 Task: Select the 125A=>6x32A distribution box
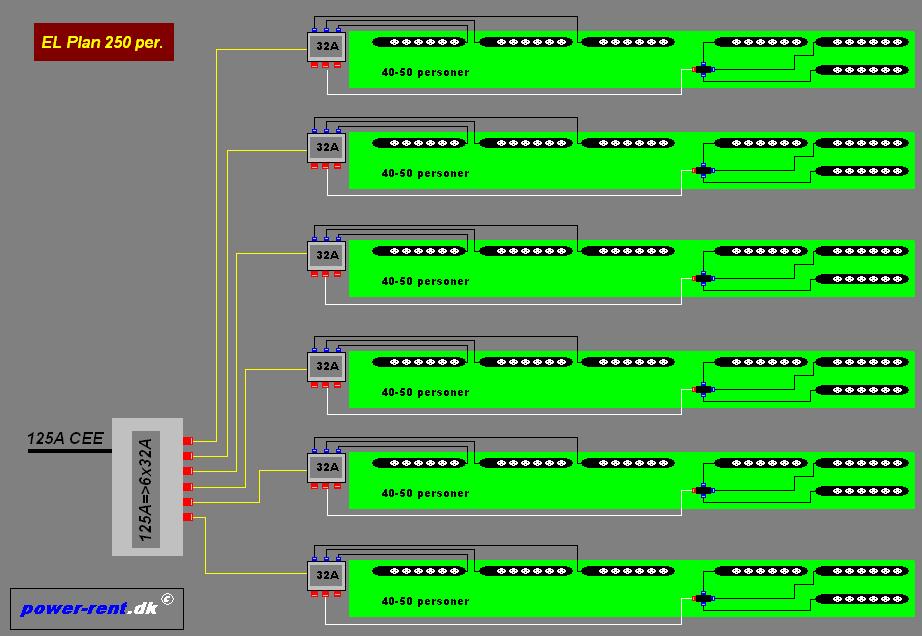point(147,487)
